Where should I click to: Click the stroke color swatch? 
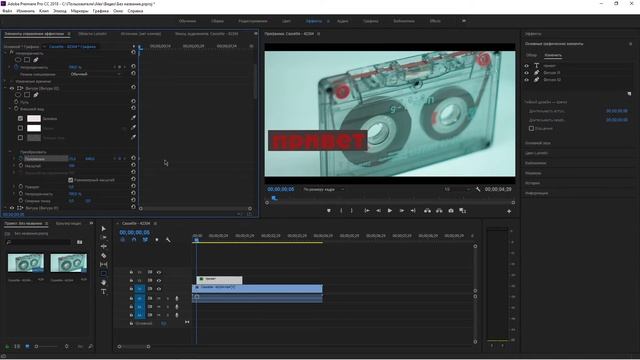pyautogui.click(x=34, y=128)
